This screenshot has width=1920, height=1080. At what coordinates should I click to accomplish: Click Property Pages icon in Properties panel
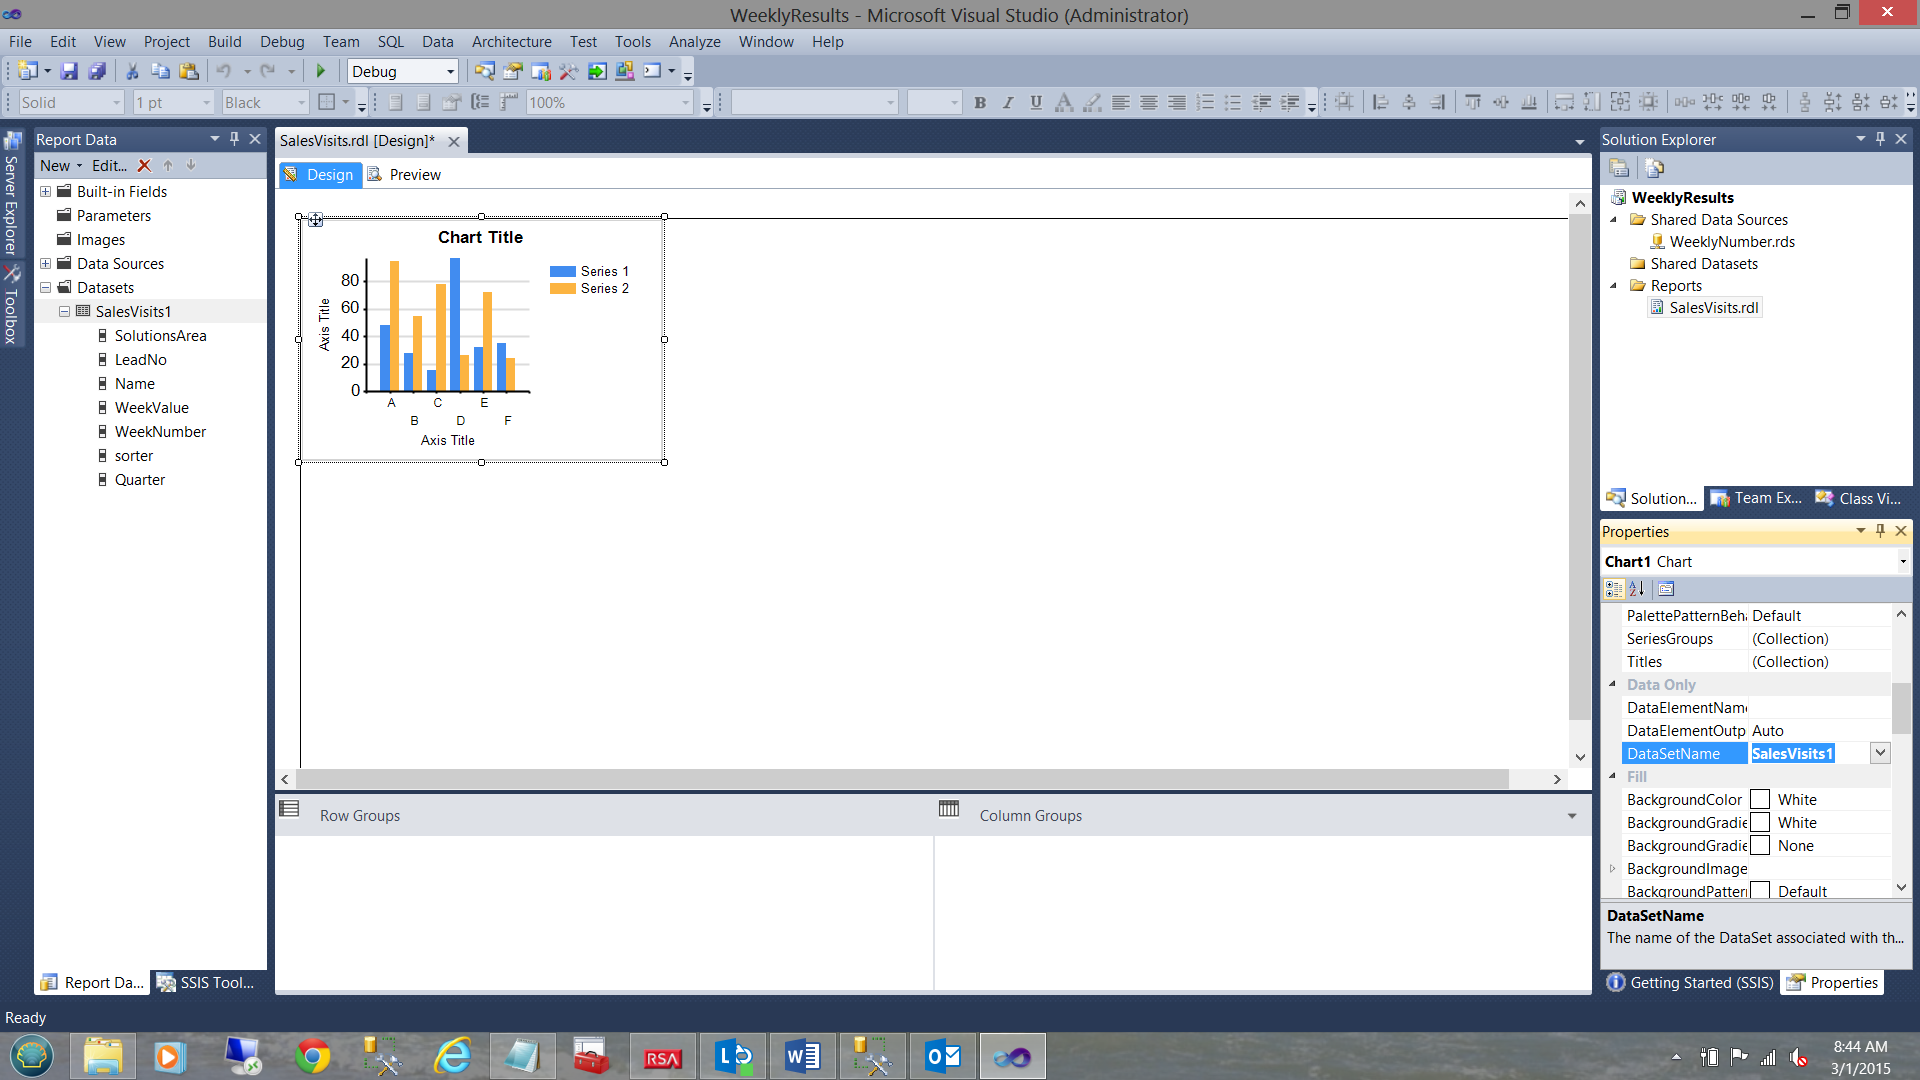tap(1666, 589)
